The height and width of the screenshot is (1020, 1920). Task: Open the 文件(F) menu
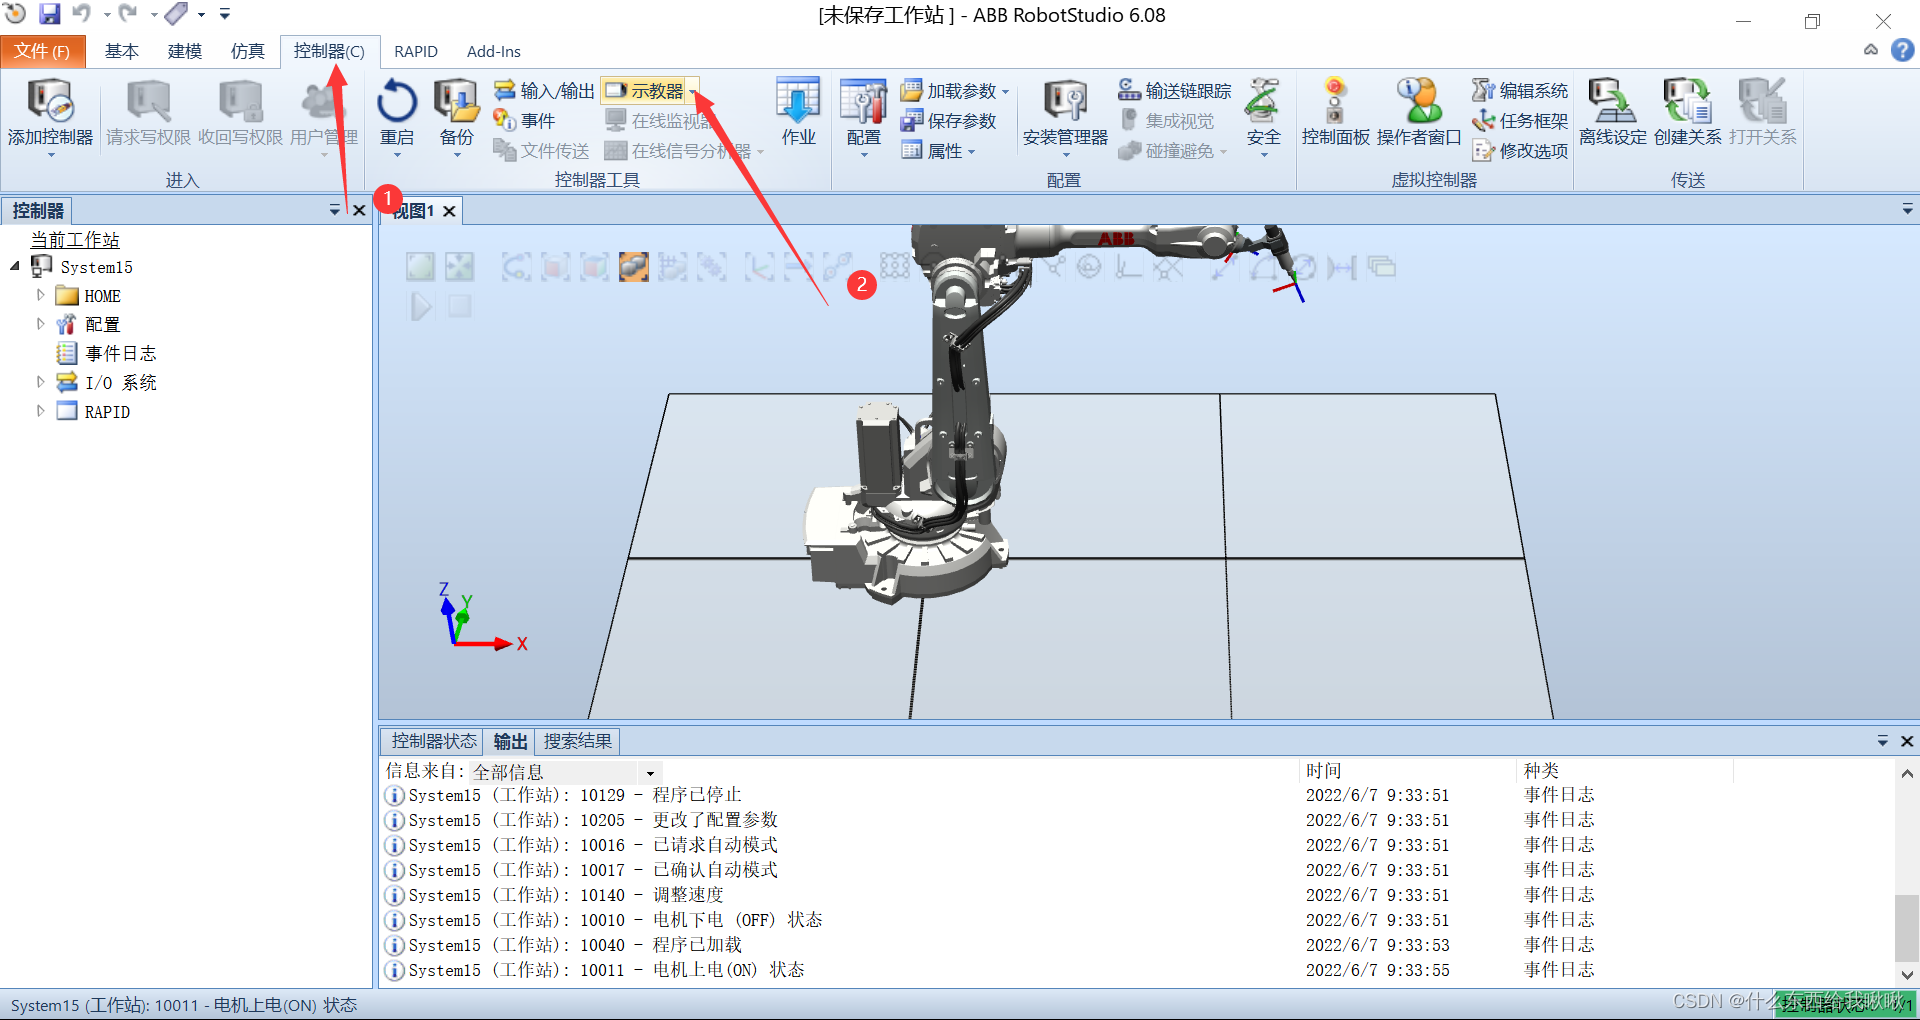42,51
